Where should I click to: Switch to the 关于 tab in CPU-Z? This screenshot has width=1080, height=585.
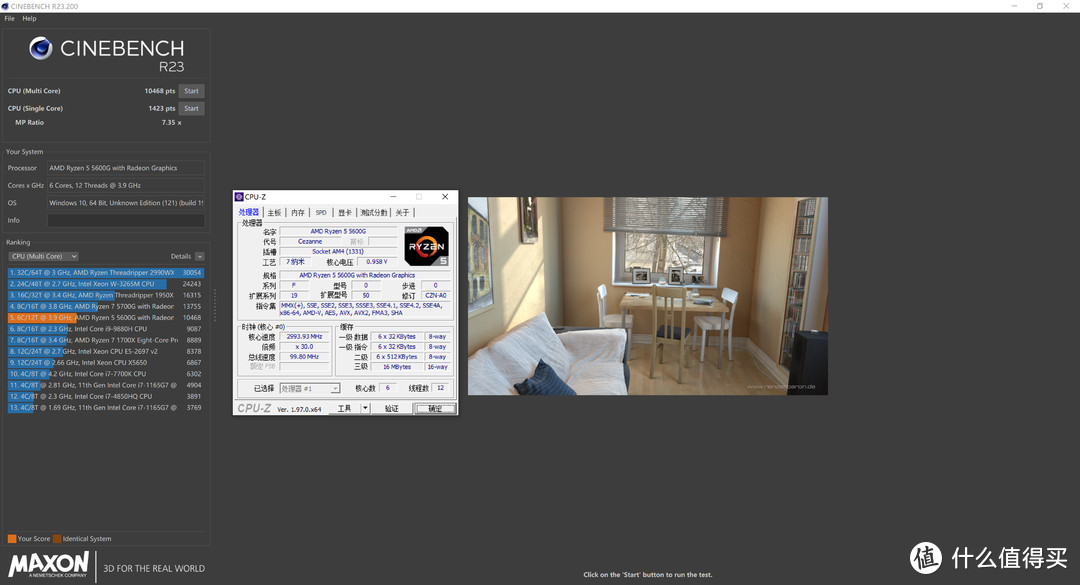click(x=402, y=213)
